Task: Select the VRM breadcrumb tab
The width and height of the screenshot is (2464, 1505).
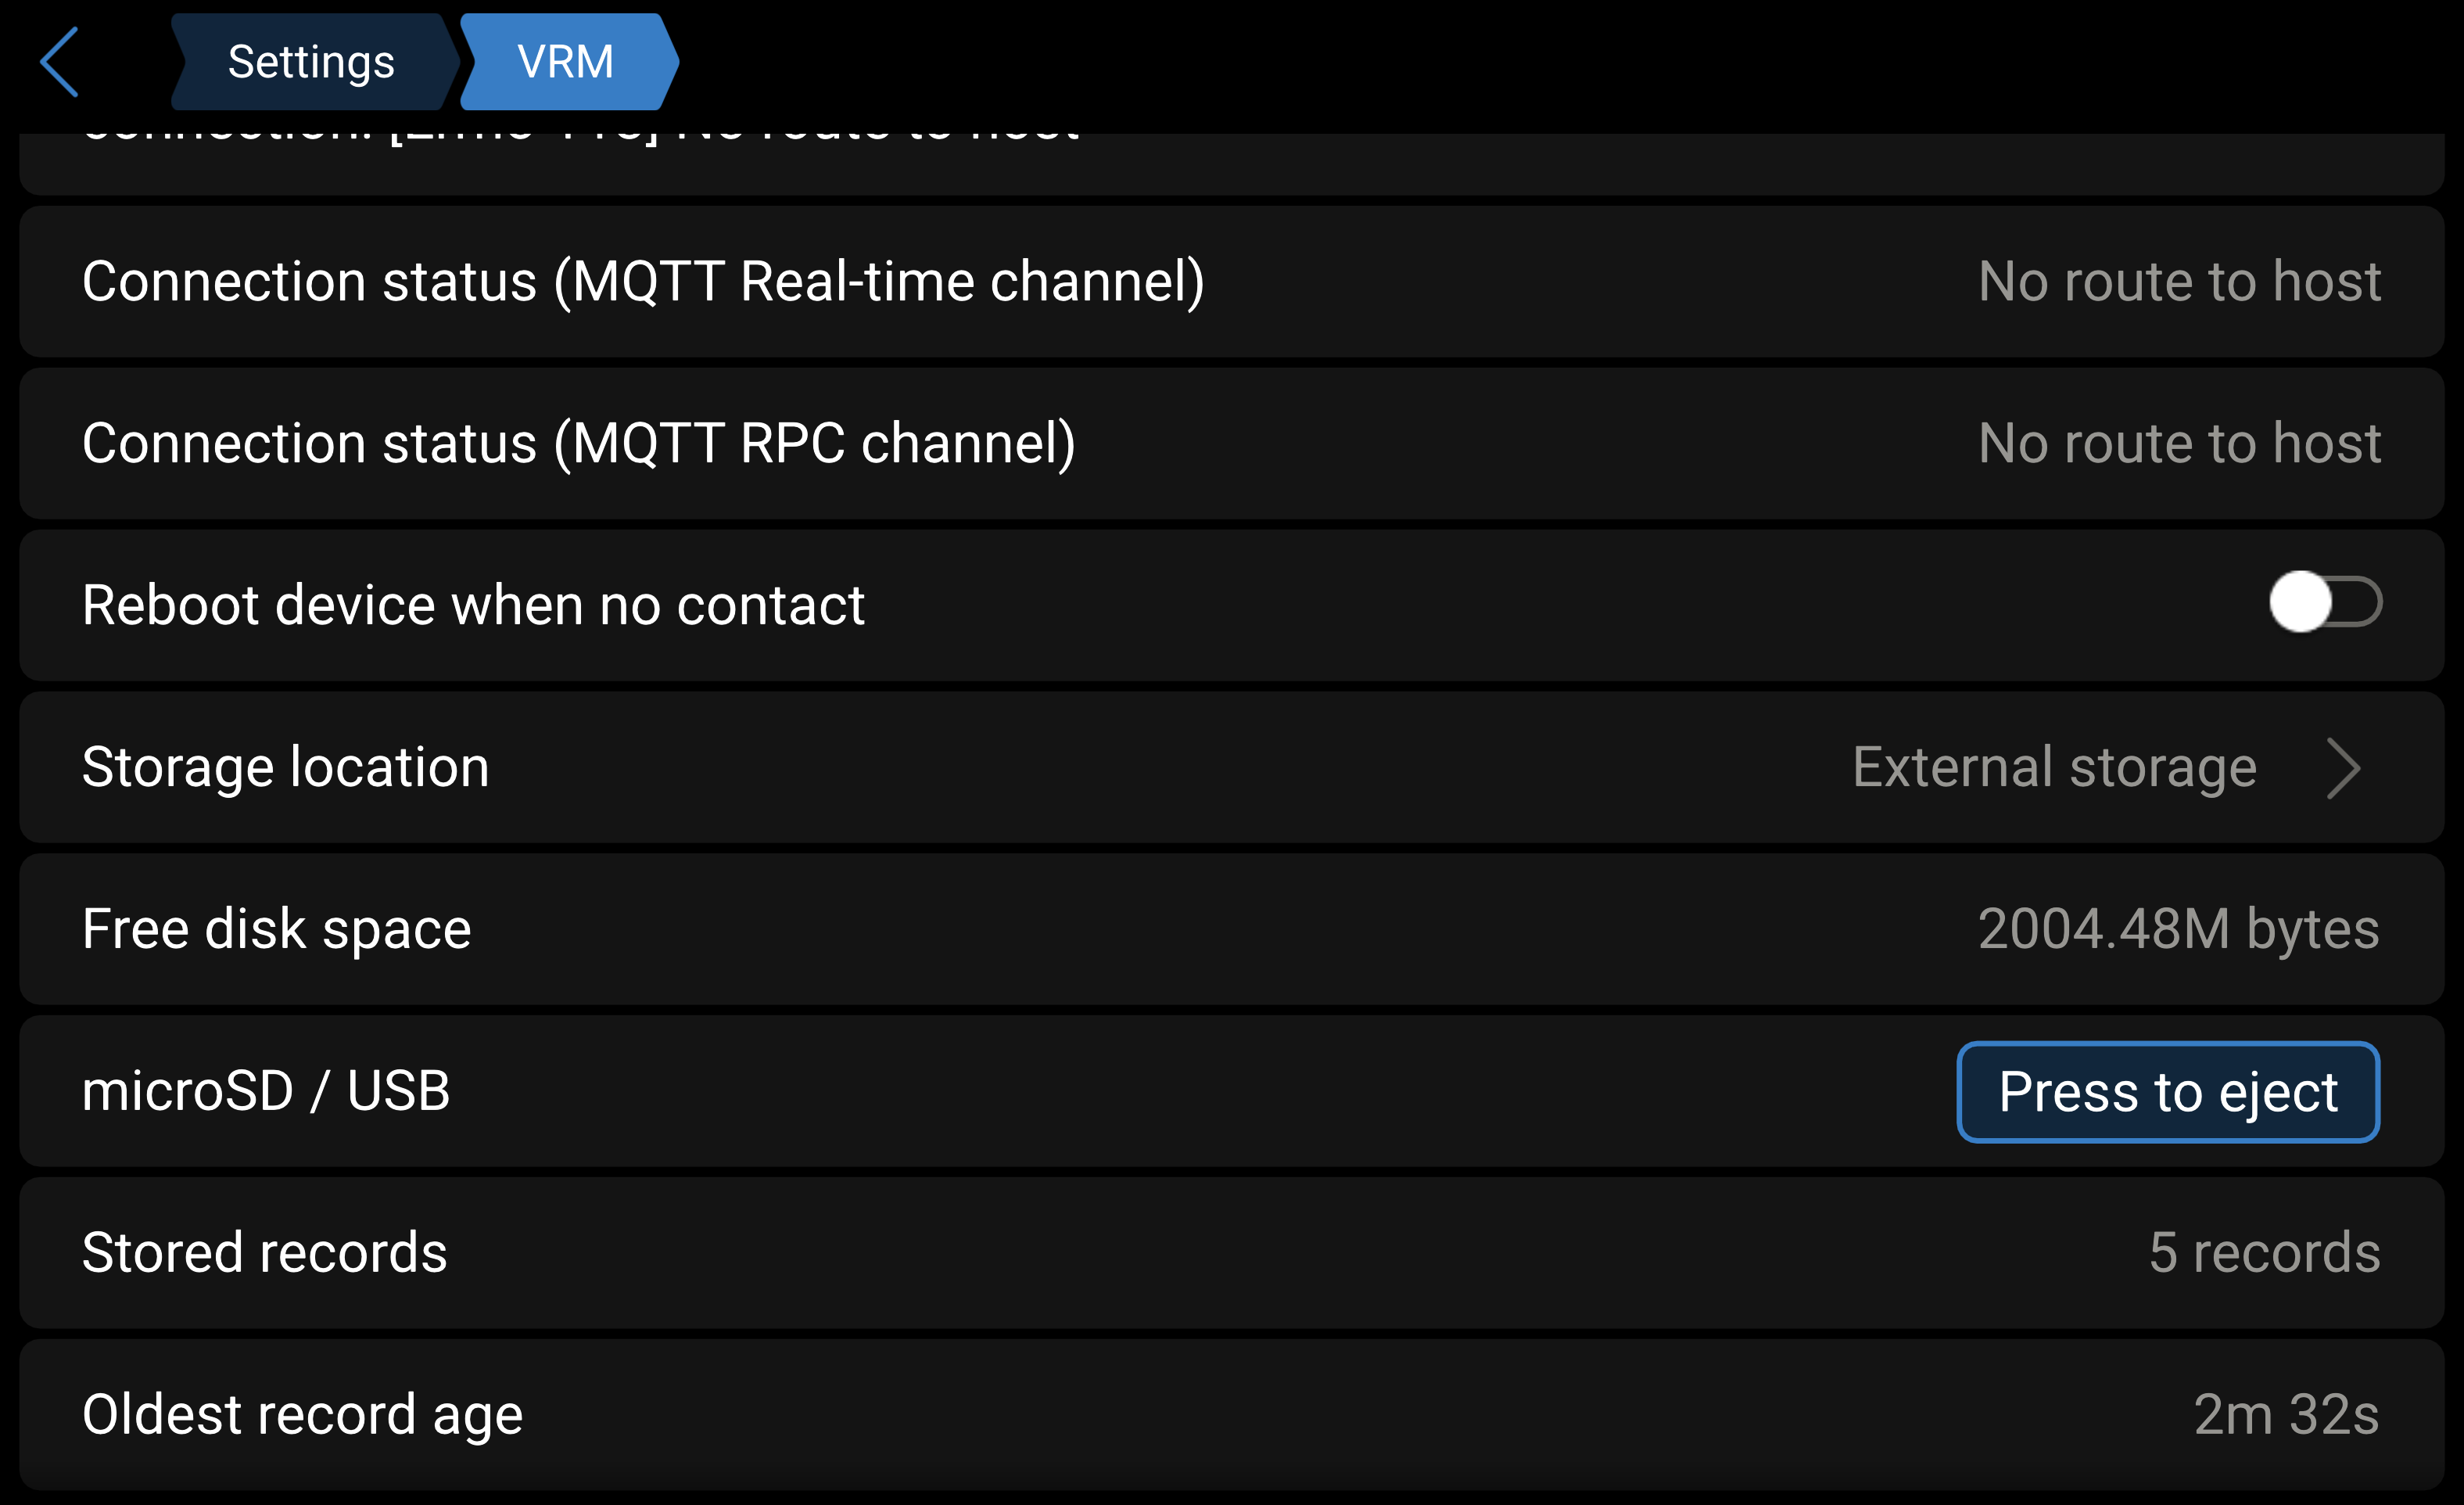Action: pyautogui.click(x=566, y=62)
